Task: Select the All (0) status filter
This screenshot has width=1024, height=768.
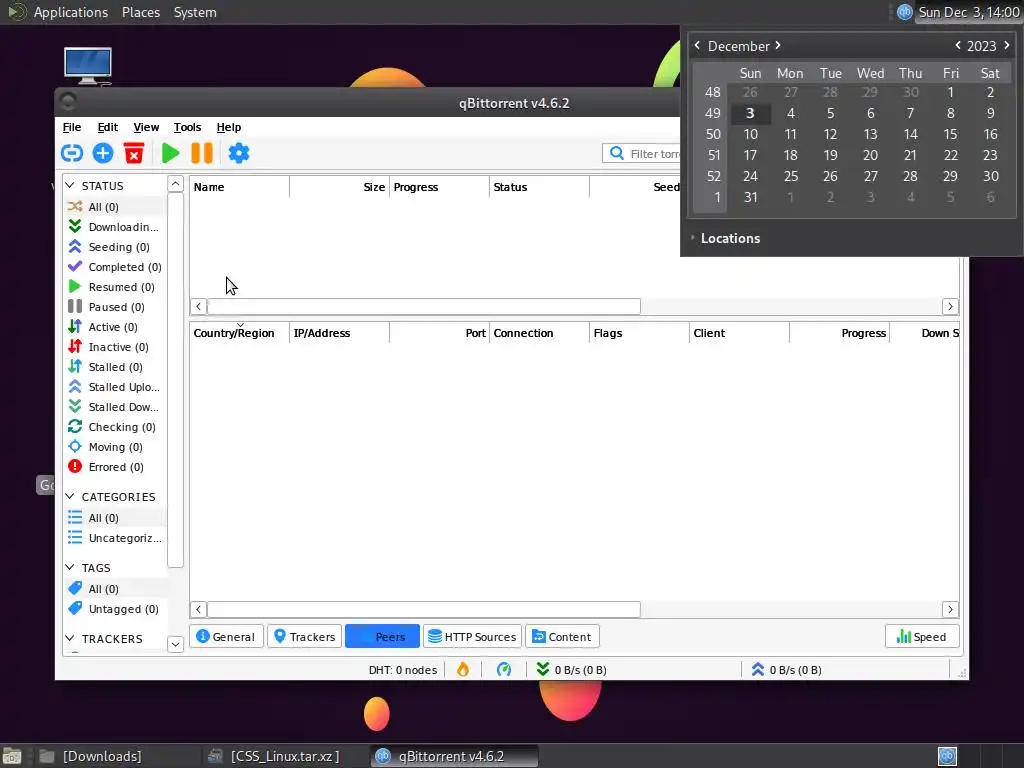Action: (x=115, y=206)
